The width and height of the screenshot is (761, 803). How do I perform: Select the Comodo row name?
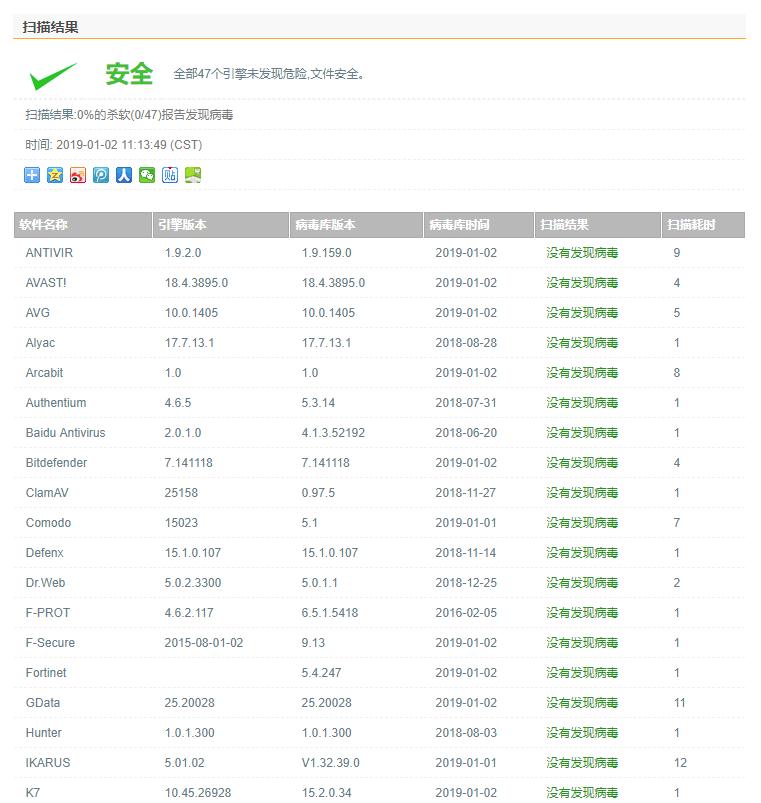click(x=48, y=522)
